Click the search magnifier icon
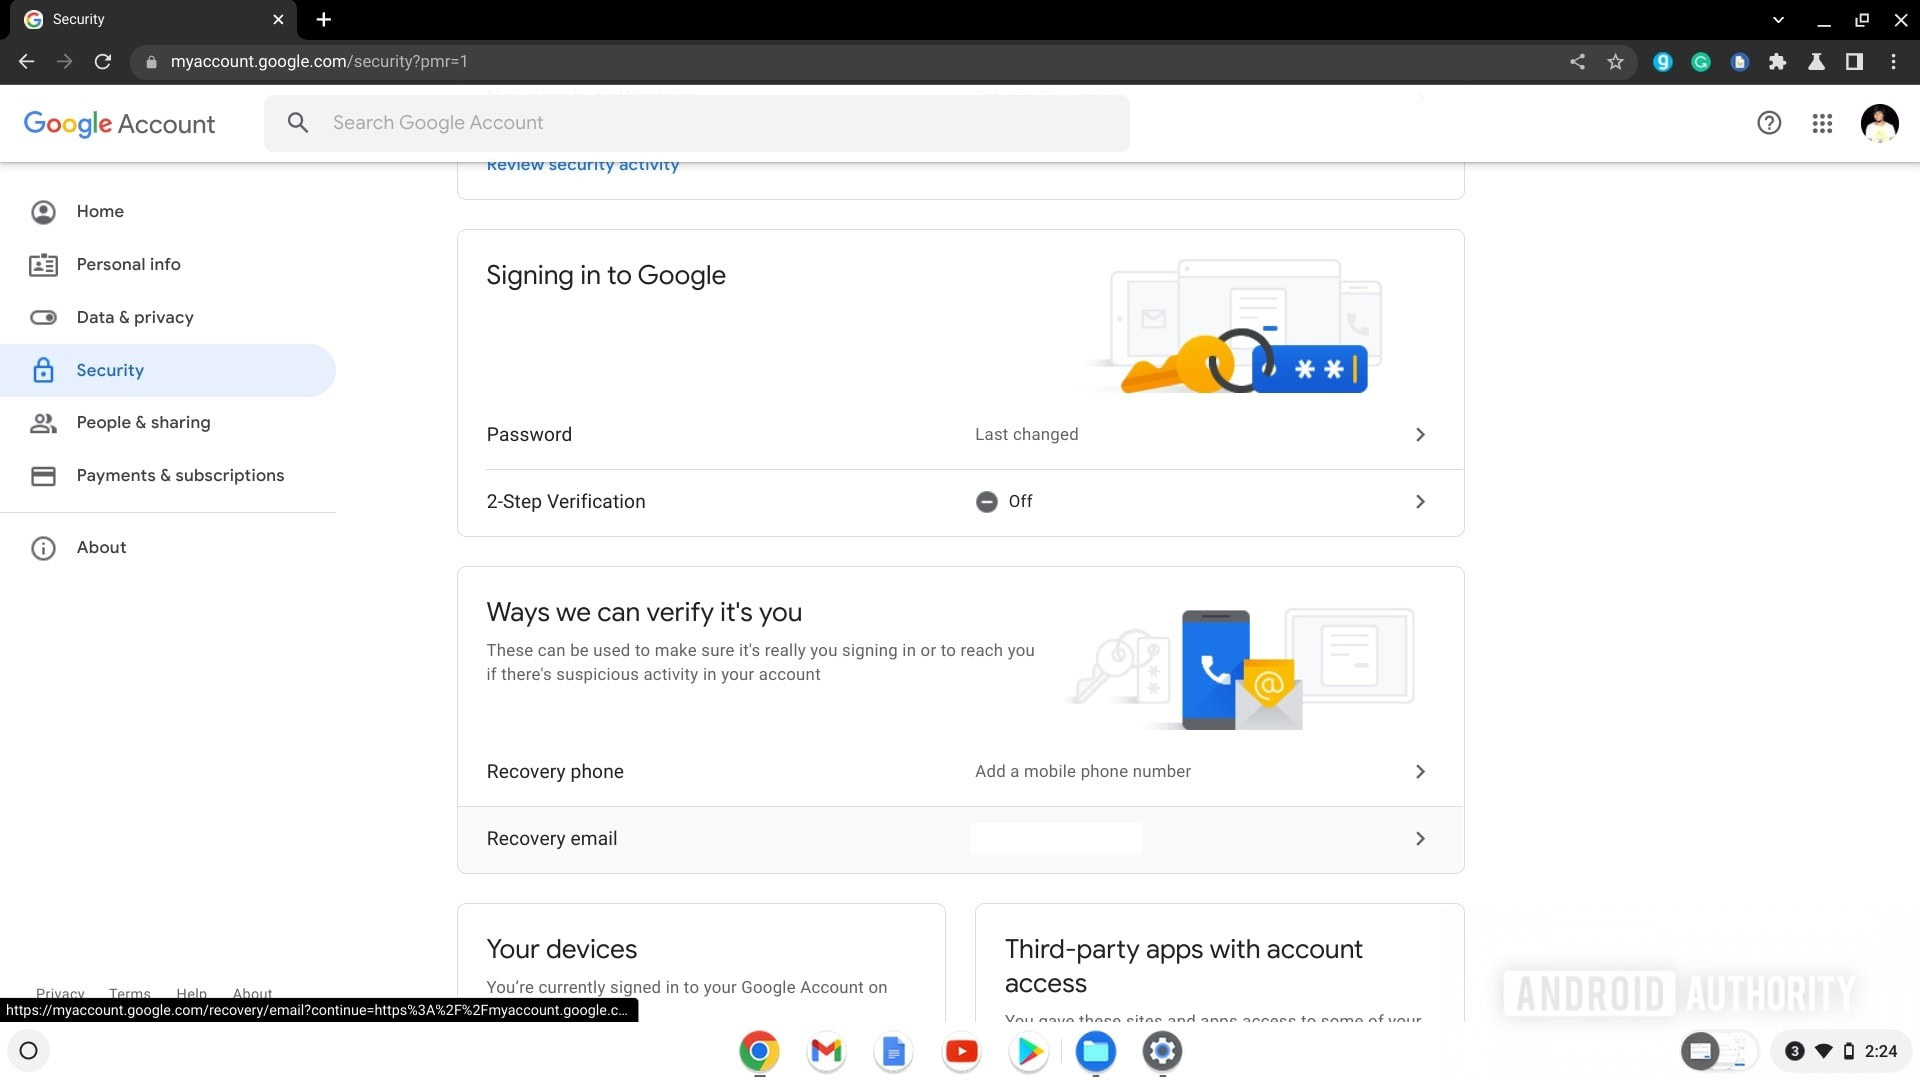 [x=298, y=123]
